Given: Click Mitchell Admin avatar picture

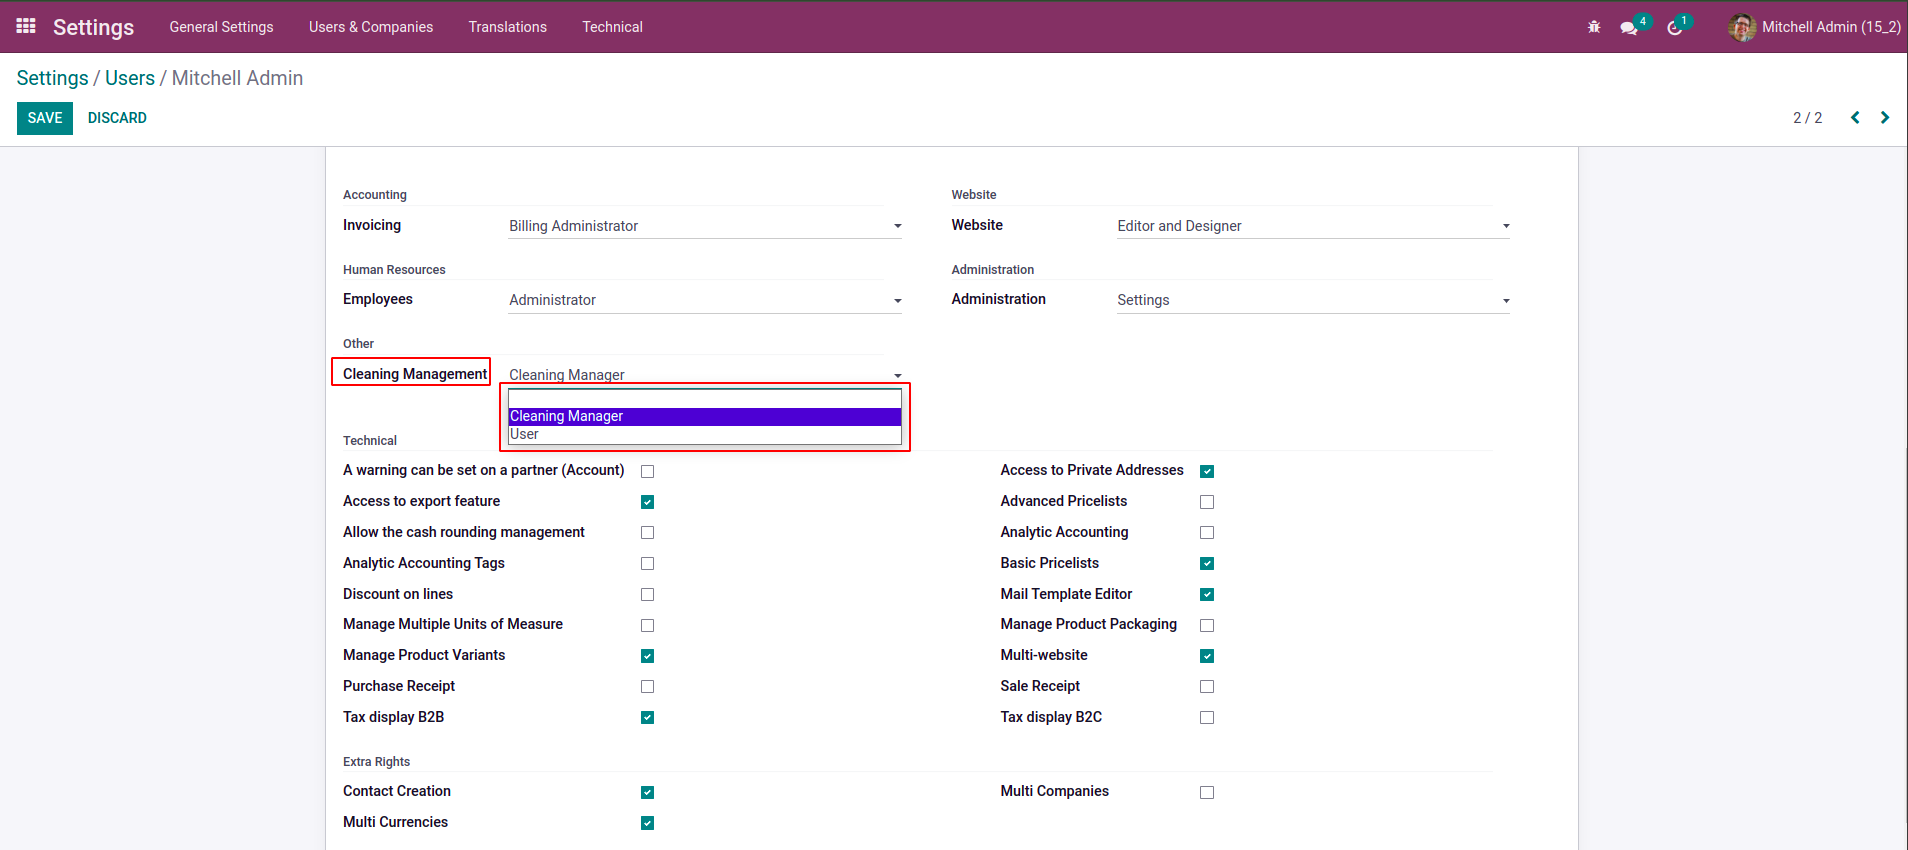Looking at the screenshot, I should 1742,27.
